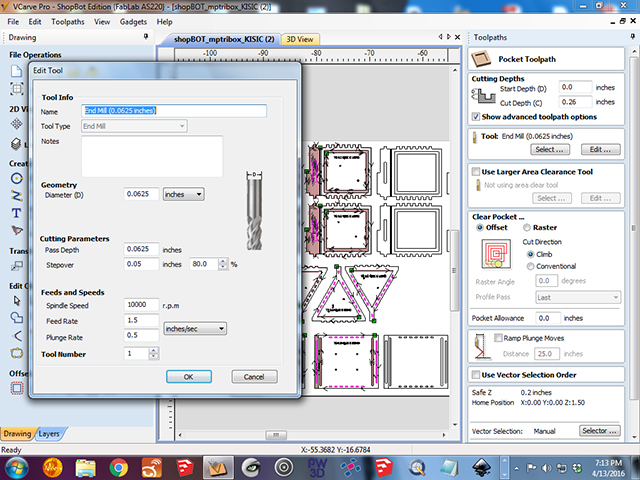Image resolution: width=640 pixels, height=480 pixels.
Task: Click the Zoom to Fit icon in 2D View
Action: [17, 89]
